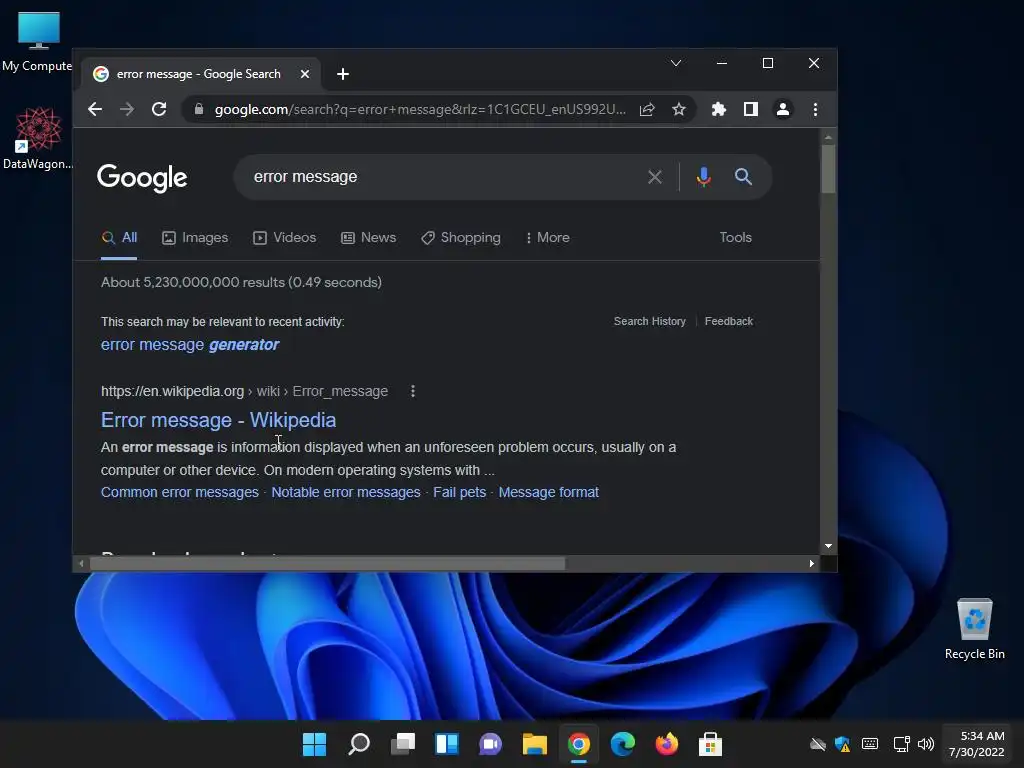Send Feedback on recent activity suggestion

tap(729, 321)
